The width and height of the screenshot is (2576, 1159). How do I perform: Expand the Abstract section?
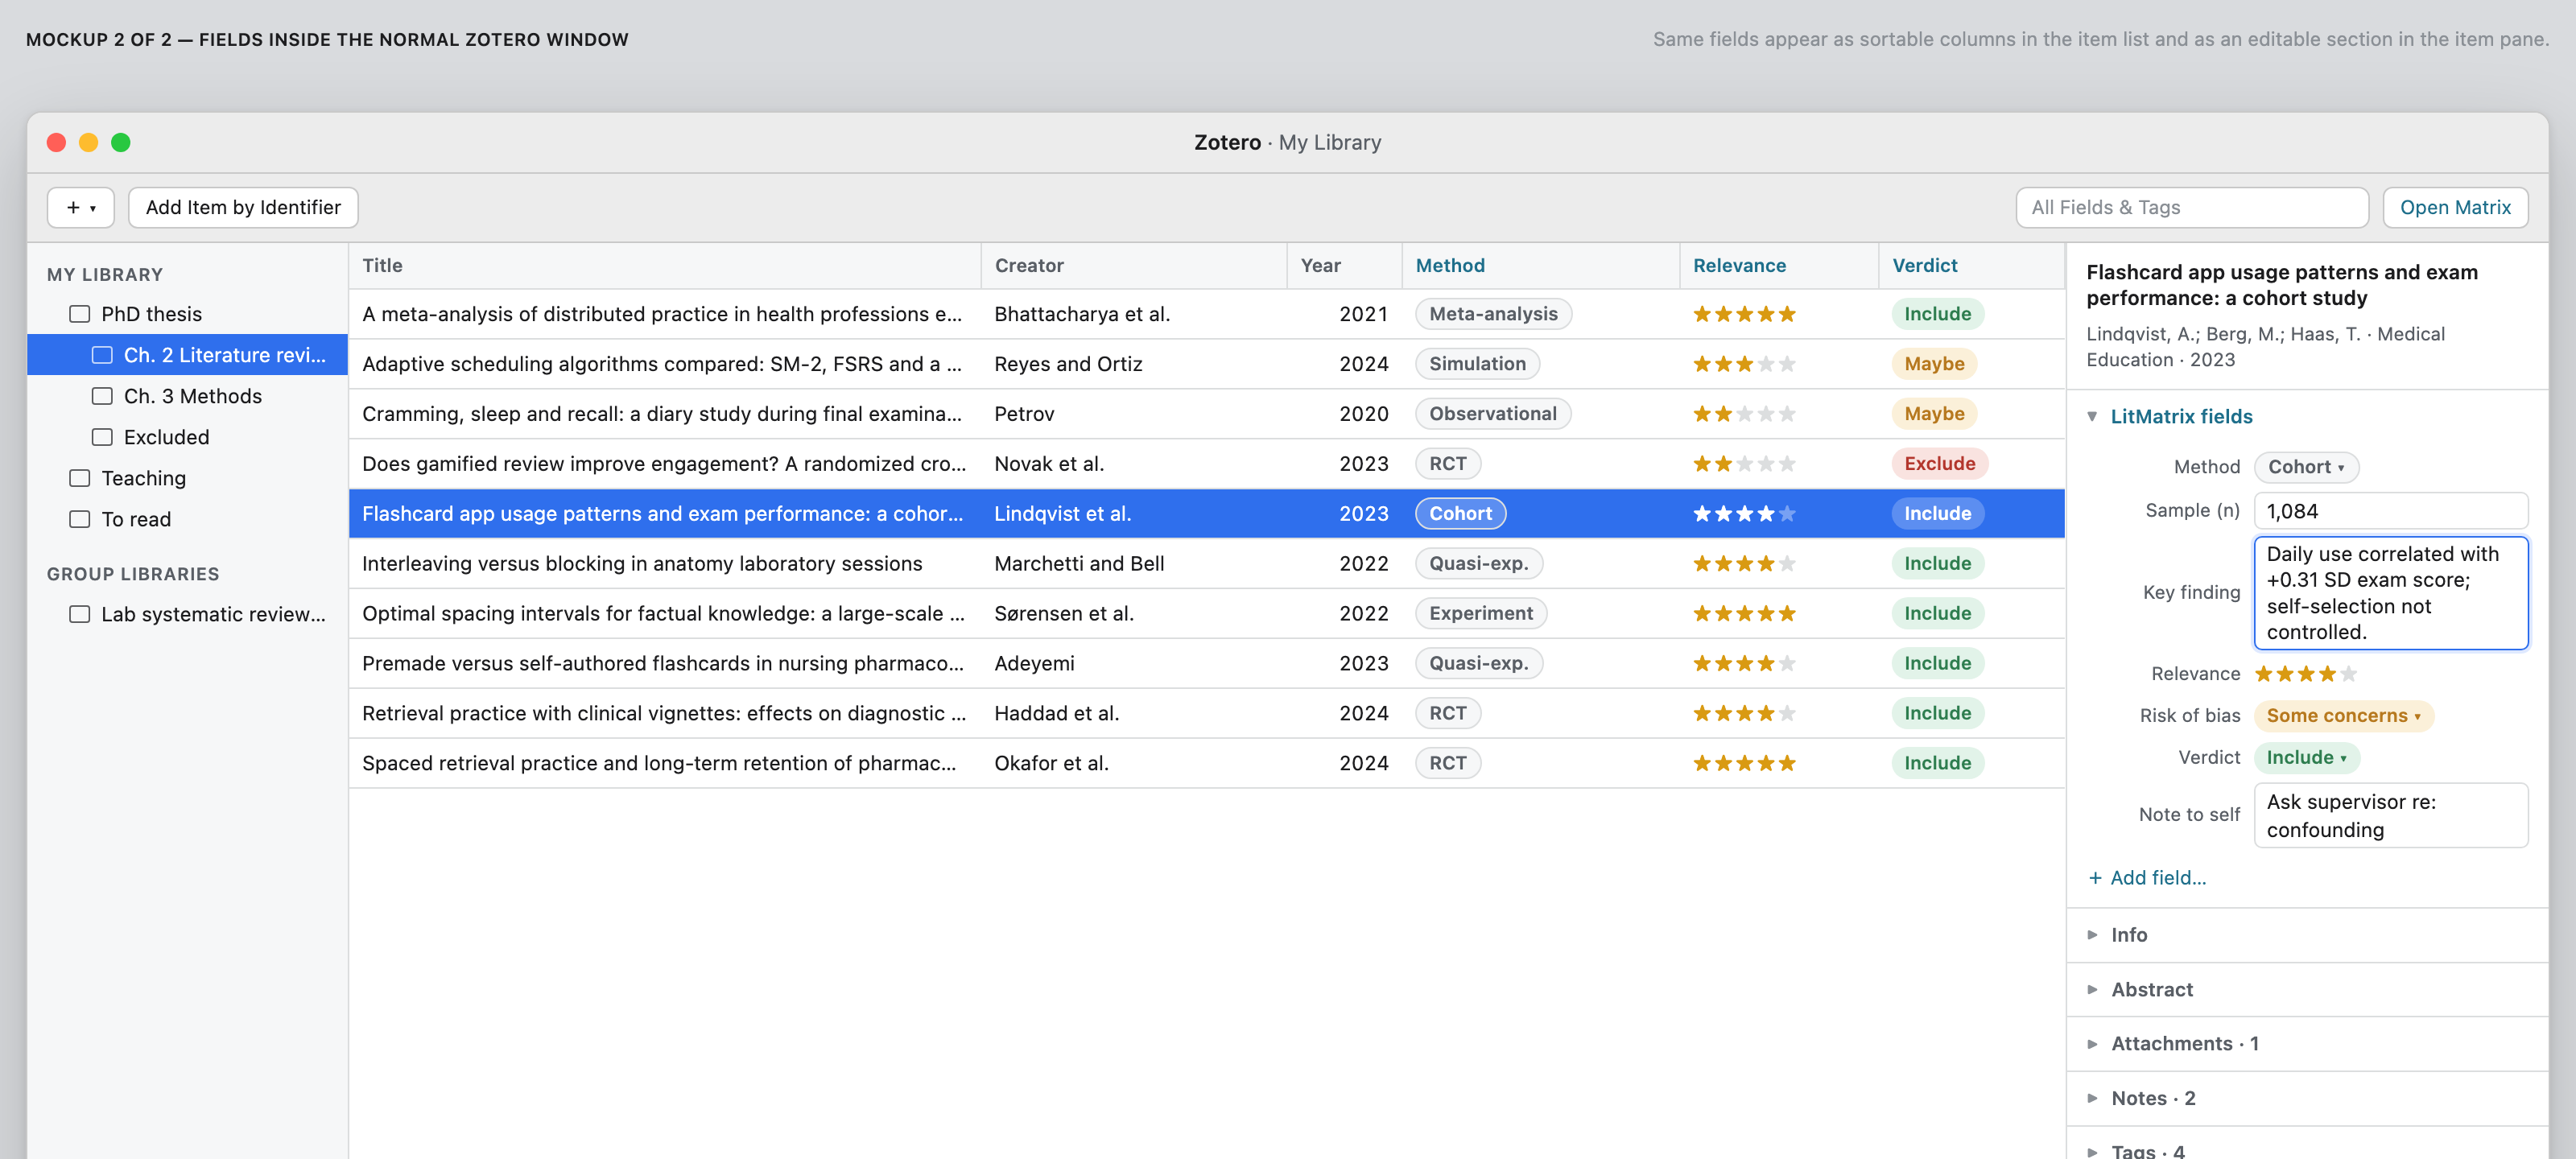2306,990
